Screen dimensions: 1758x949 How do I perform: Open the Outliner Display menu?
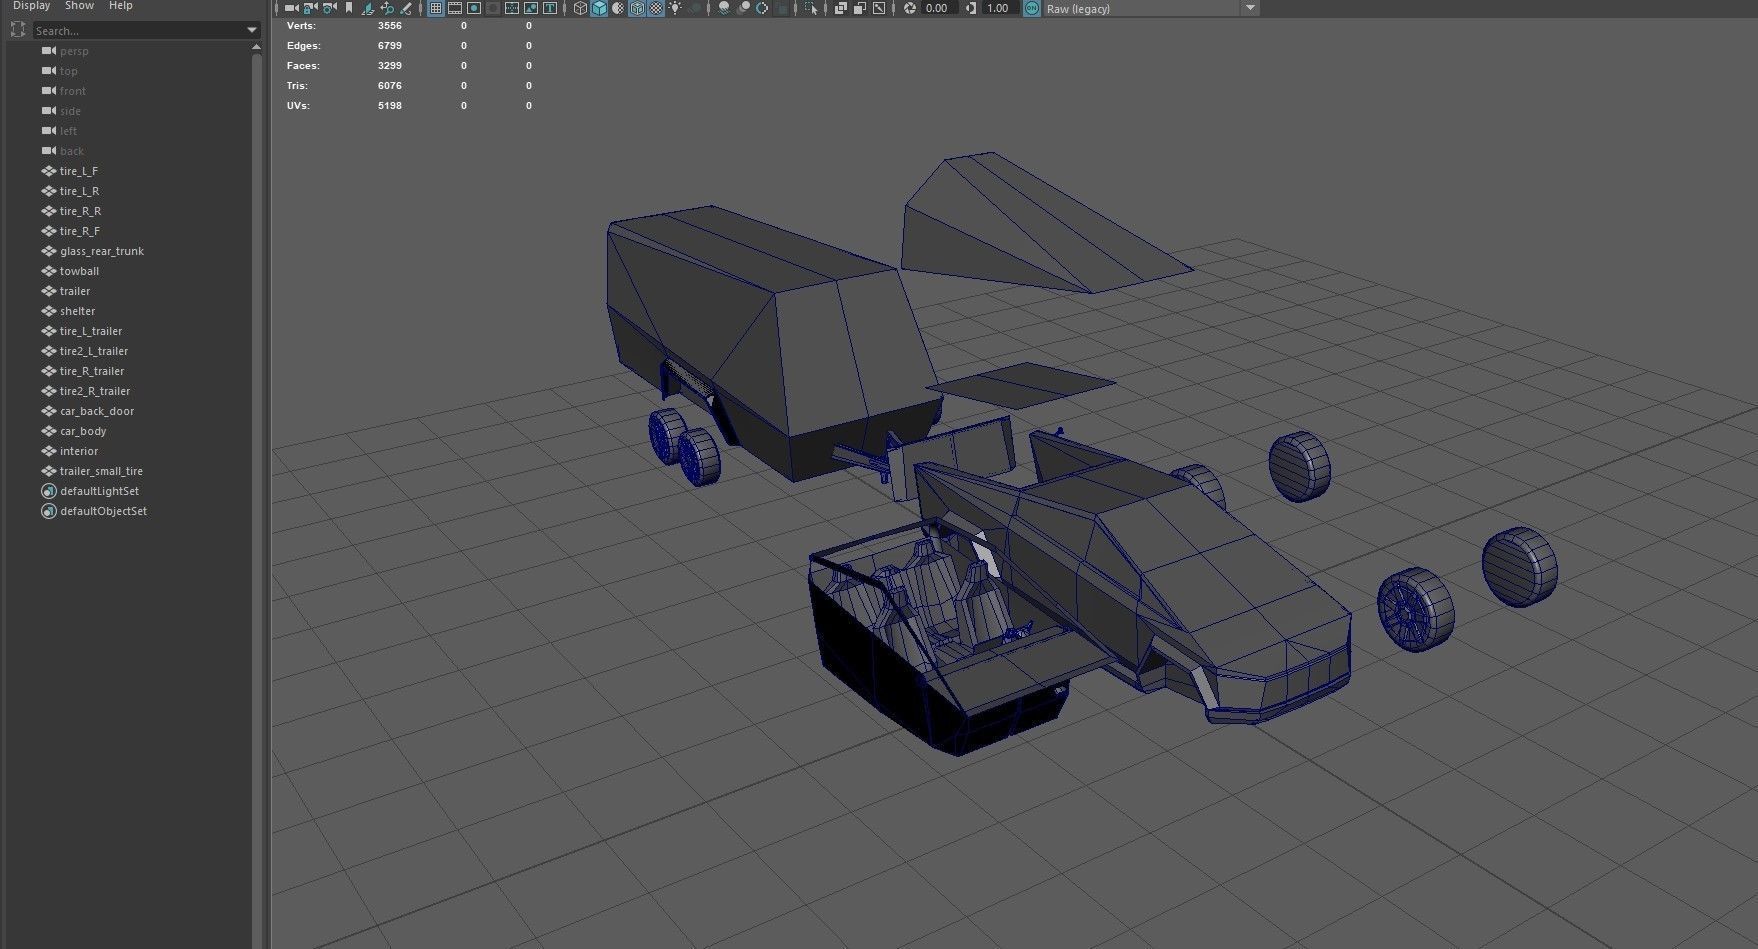[x=32, y=6]
